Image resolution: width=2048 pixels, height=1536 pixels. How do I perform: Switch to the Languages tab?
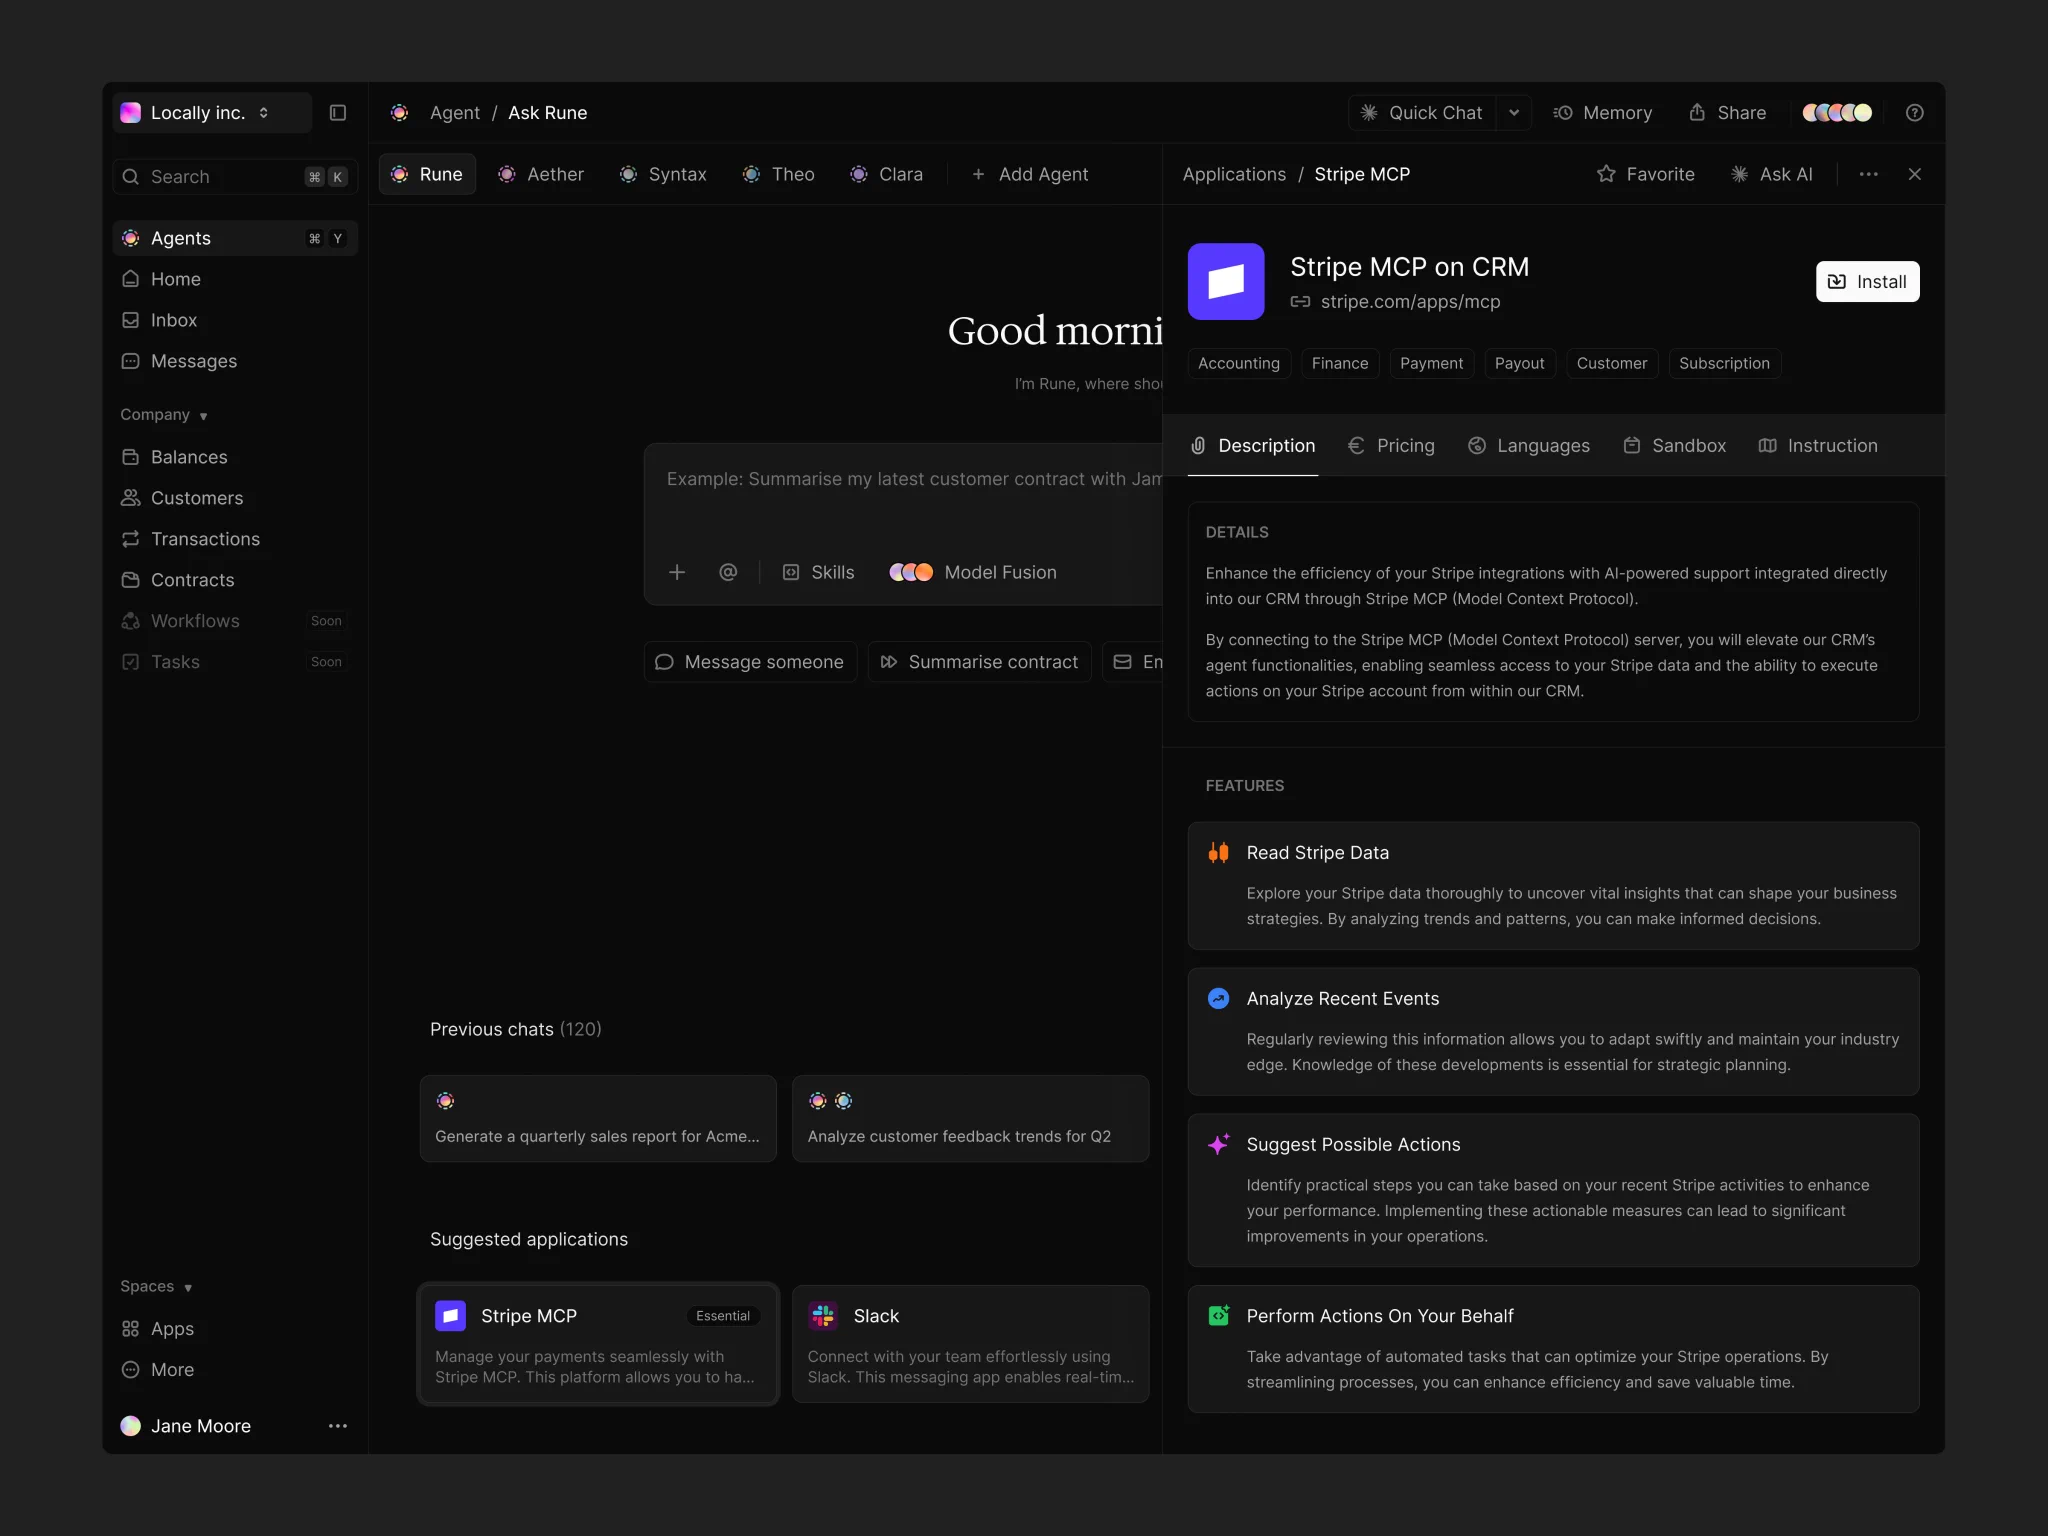pos(1529,446)
